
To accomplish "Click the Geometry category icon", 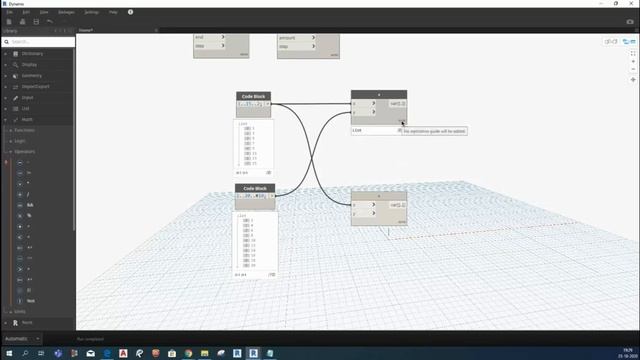I will (16, 76).
